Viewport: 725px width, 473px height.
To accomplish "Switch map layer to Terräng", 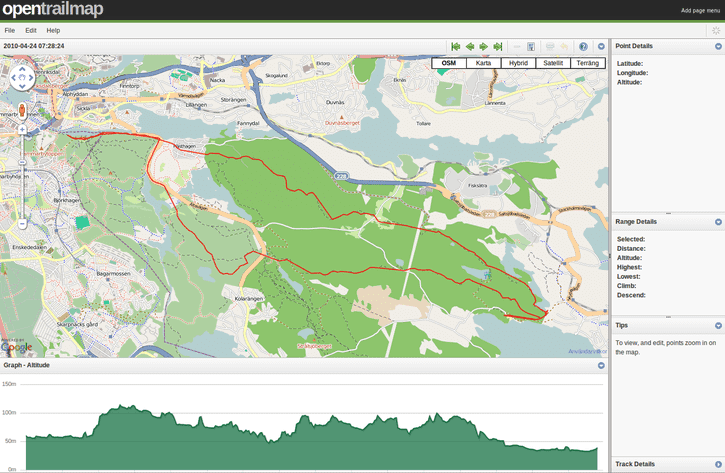I will coord(588,63).
